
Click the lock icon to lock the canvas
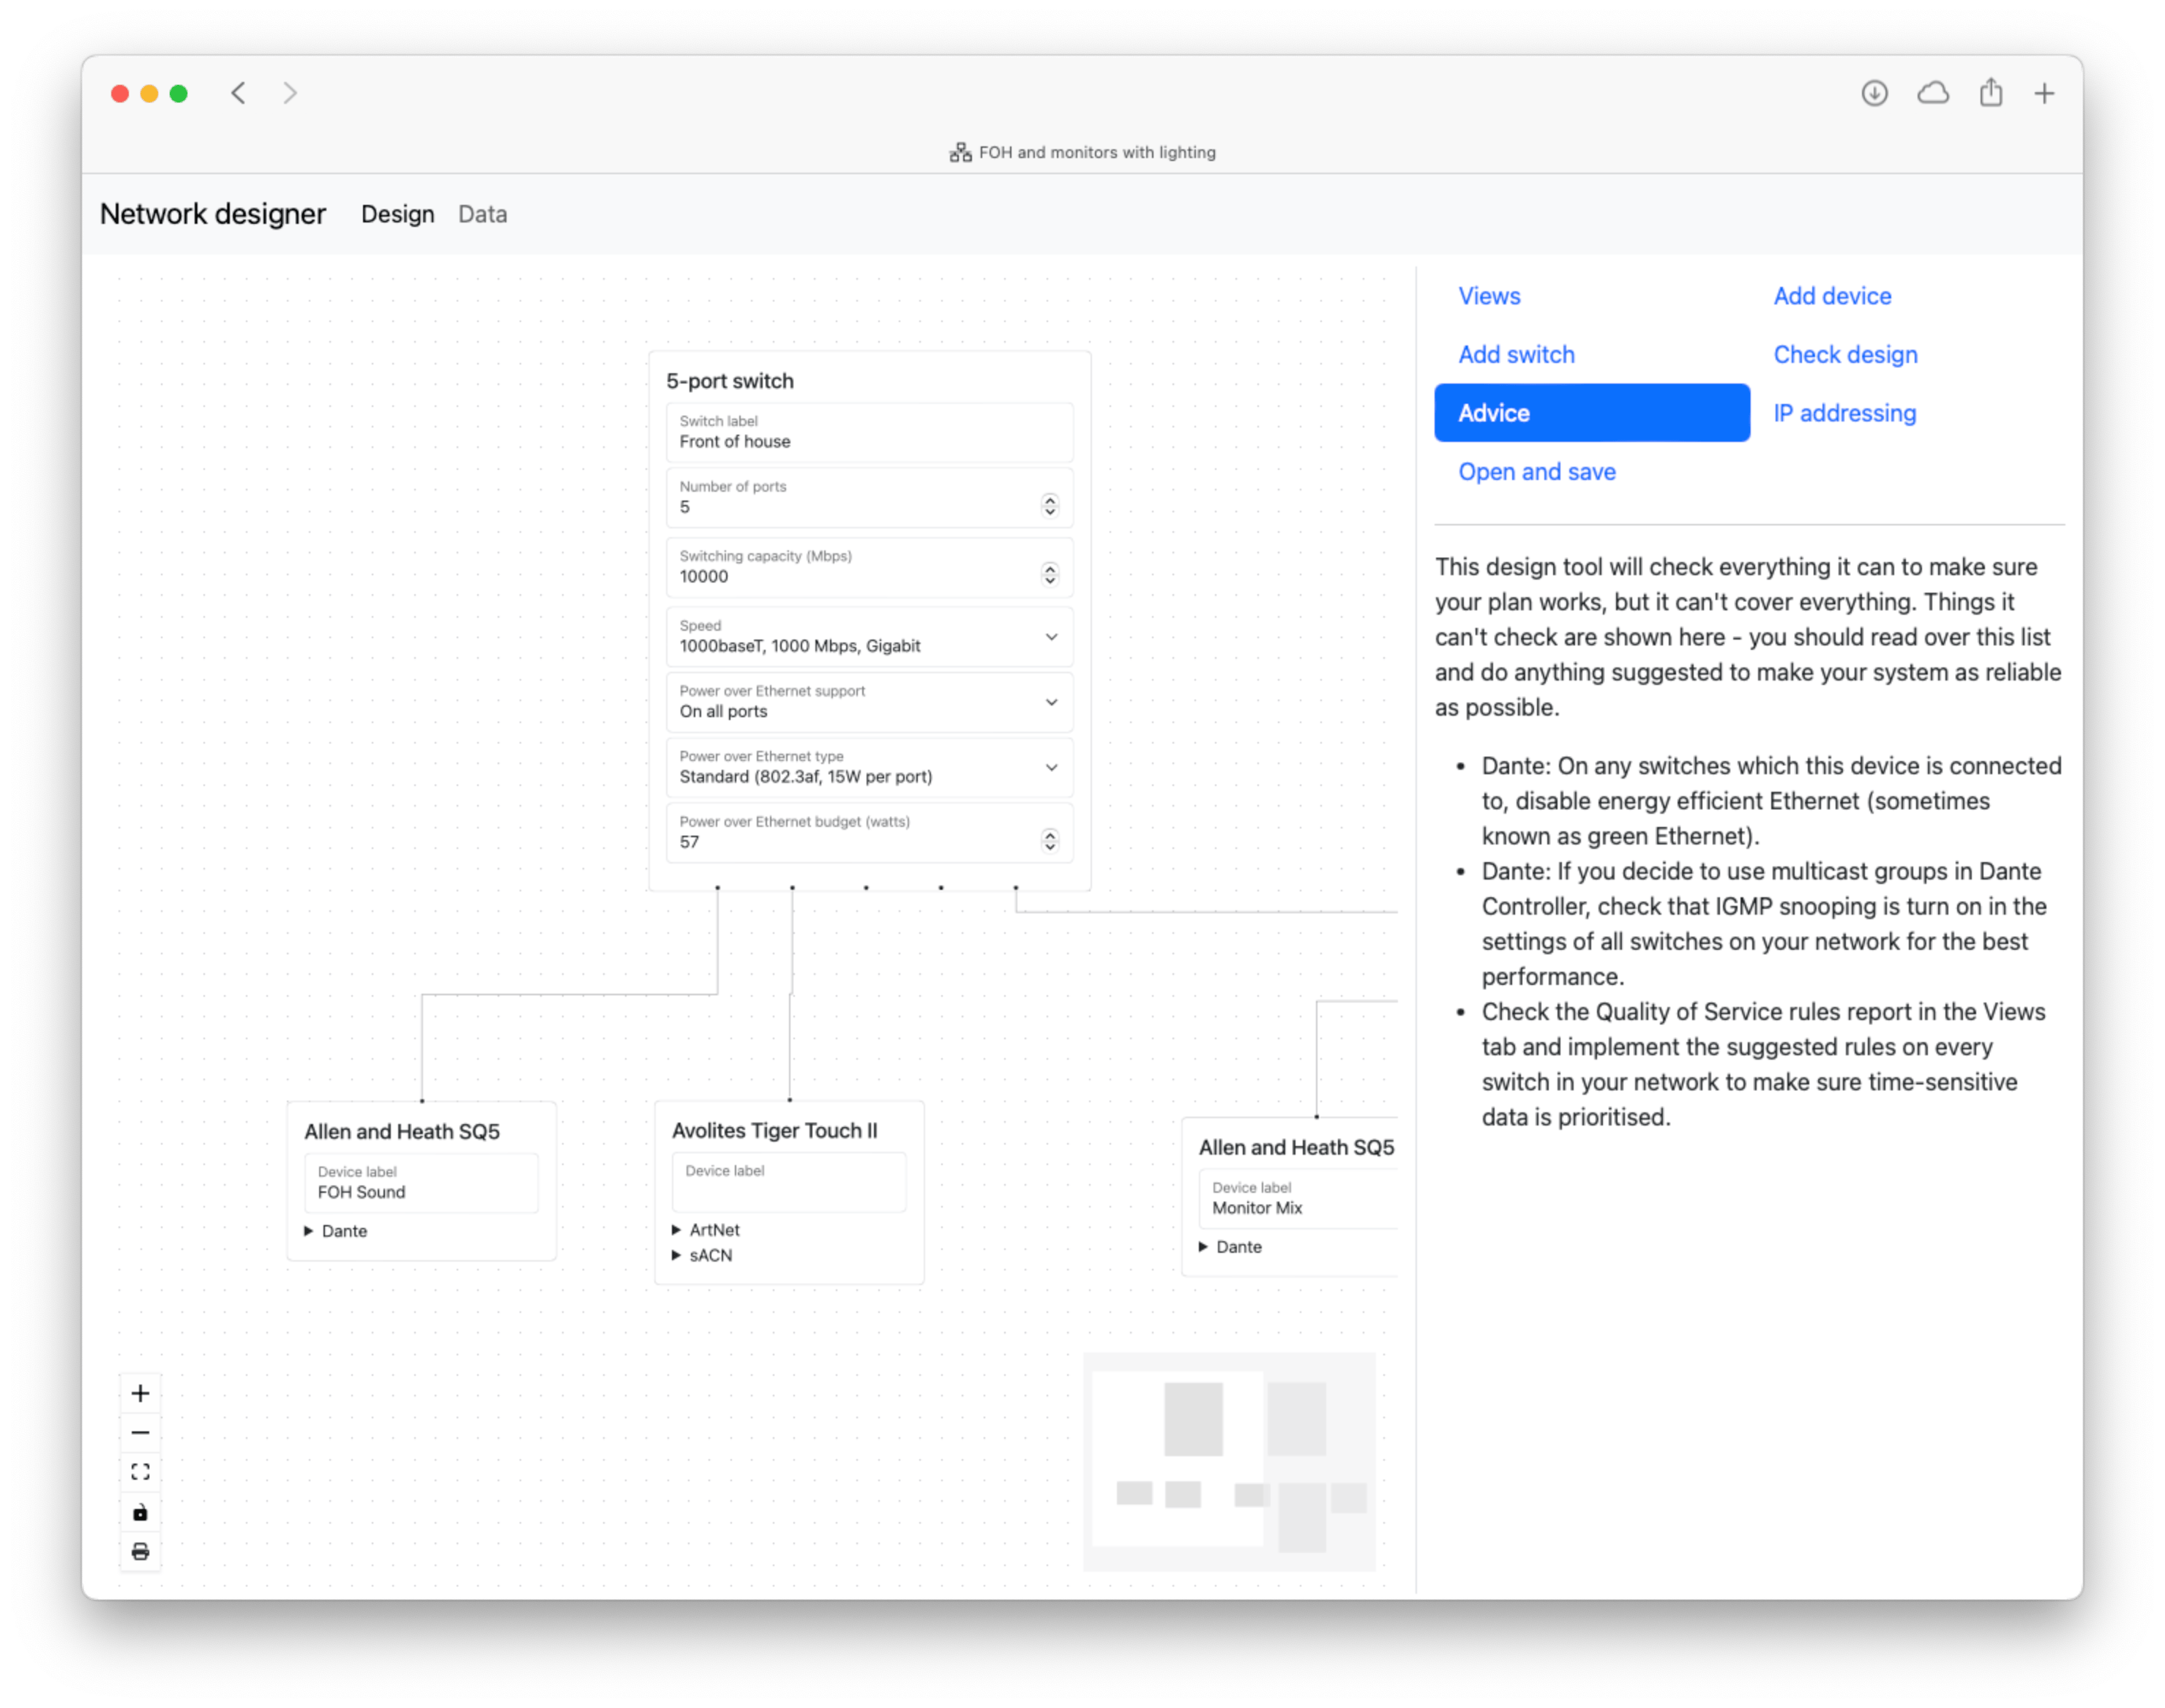pos(140,1511)
